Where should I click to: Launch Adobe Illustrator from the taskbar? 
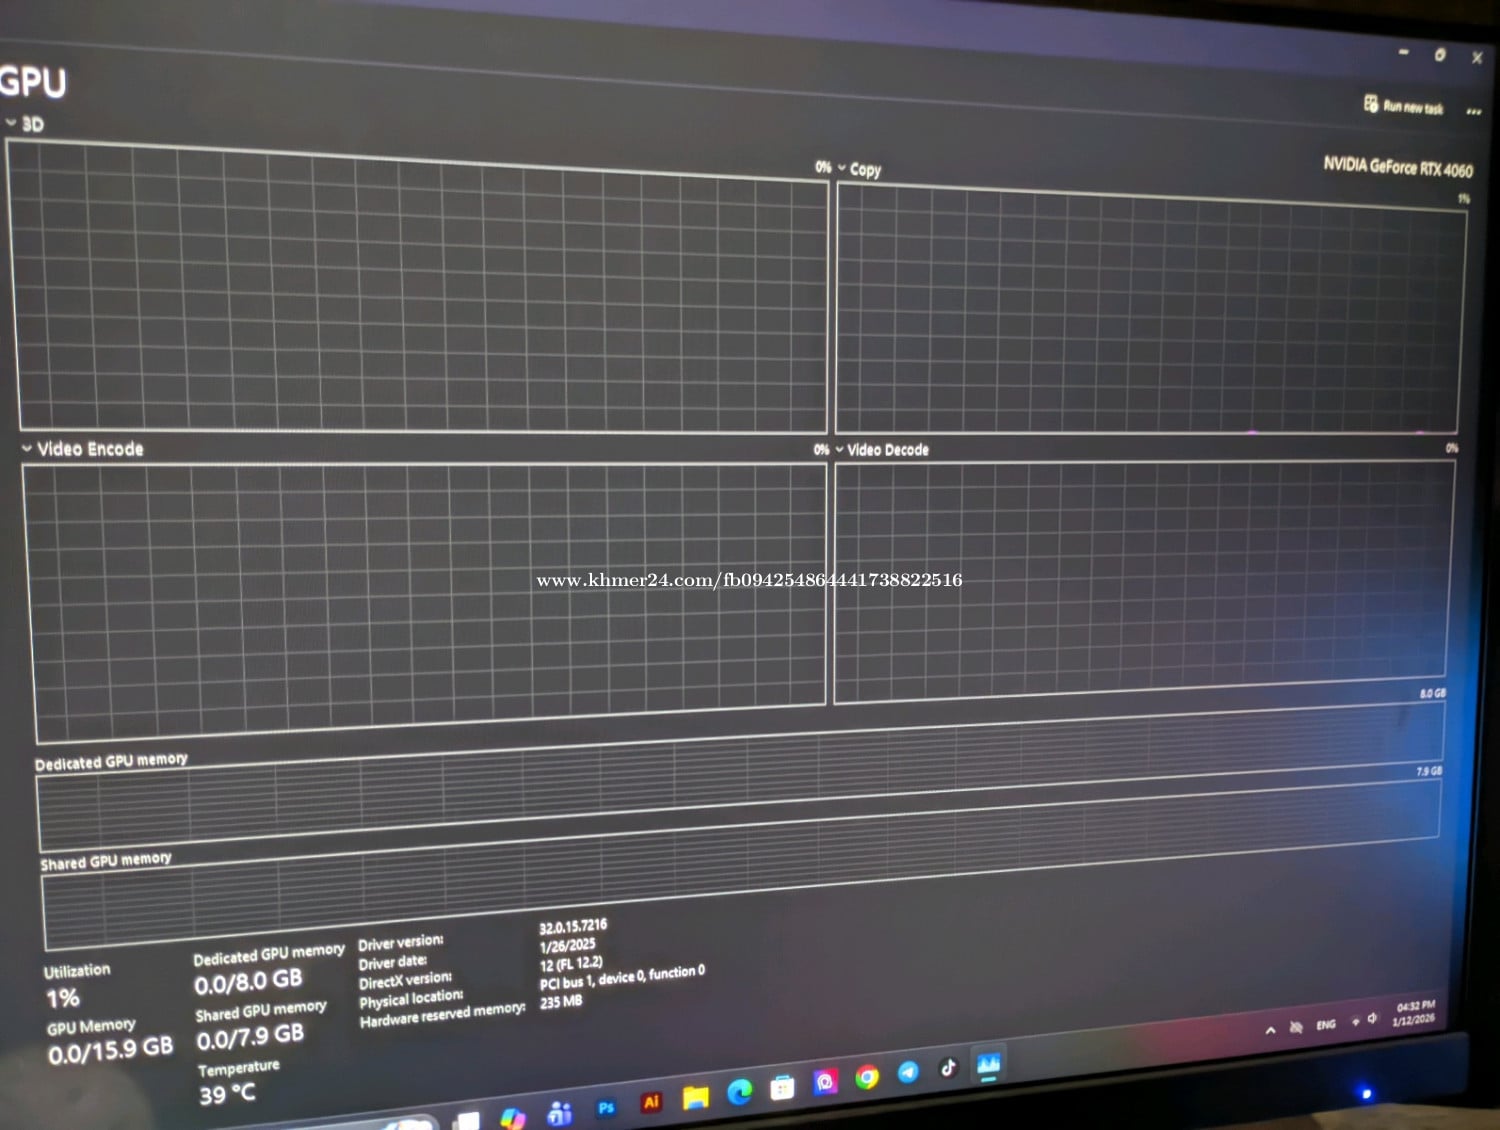(x=651, y=1102)
